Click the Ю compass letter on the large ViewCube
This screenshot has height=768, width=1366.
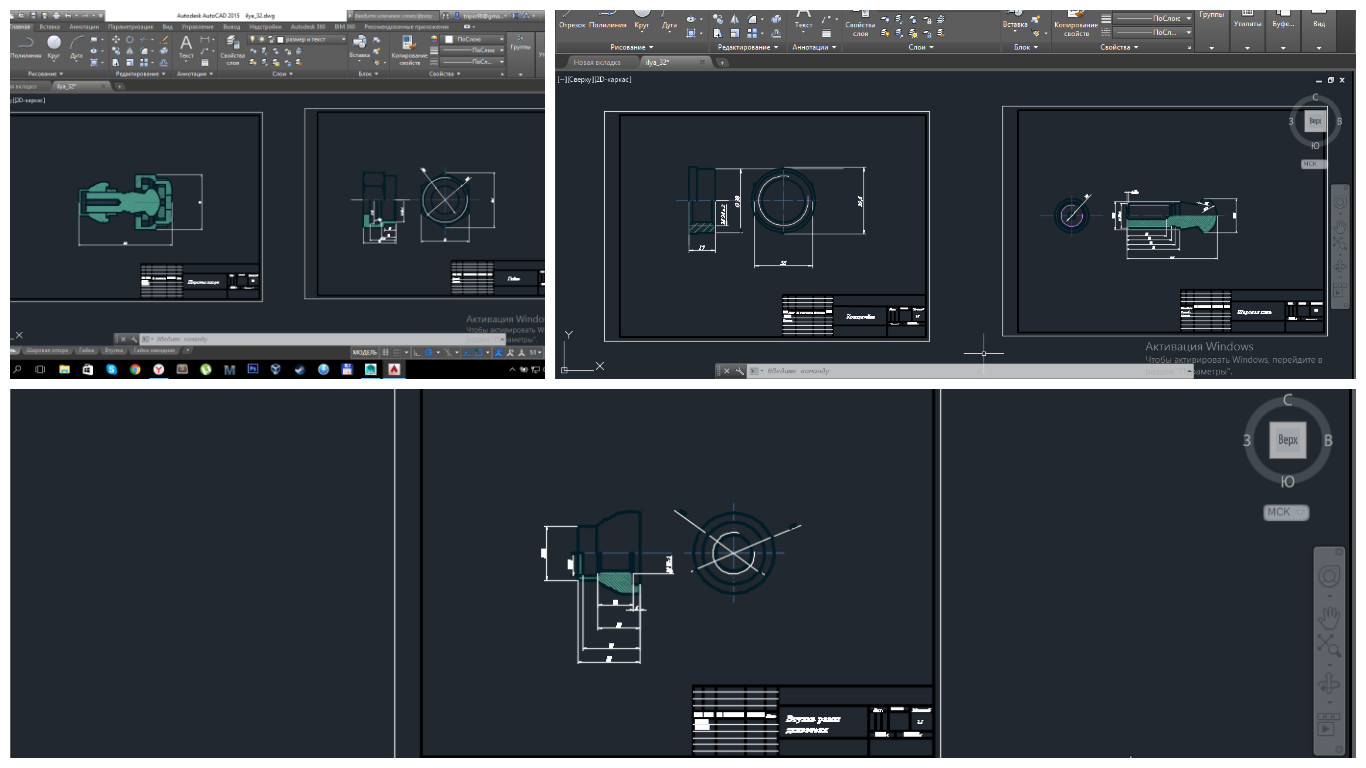(1288, 481)
